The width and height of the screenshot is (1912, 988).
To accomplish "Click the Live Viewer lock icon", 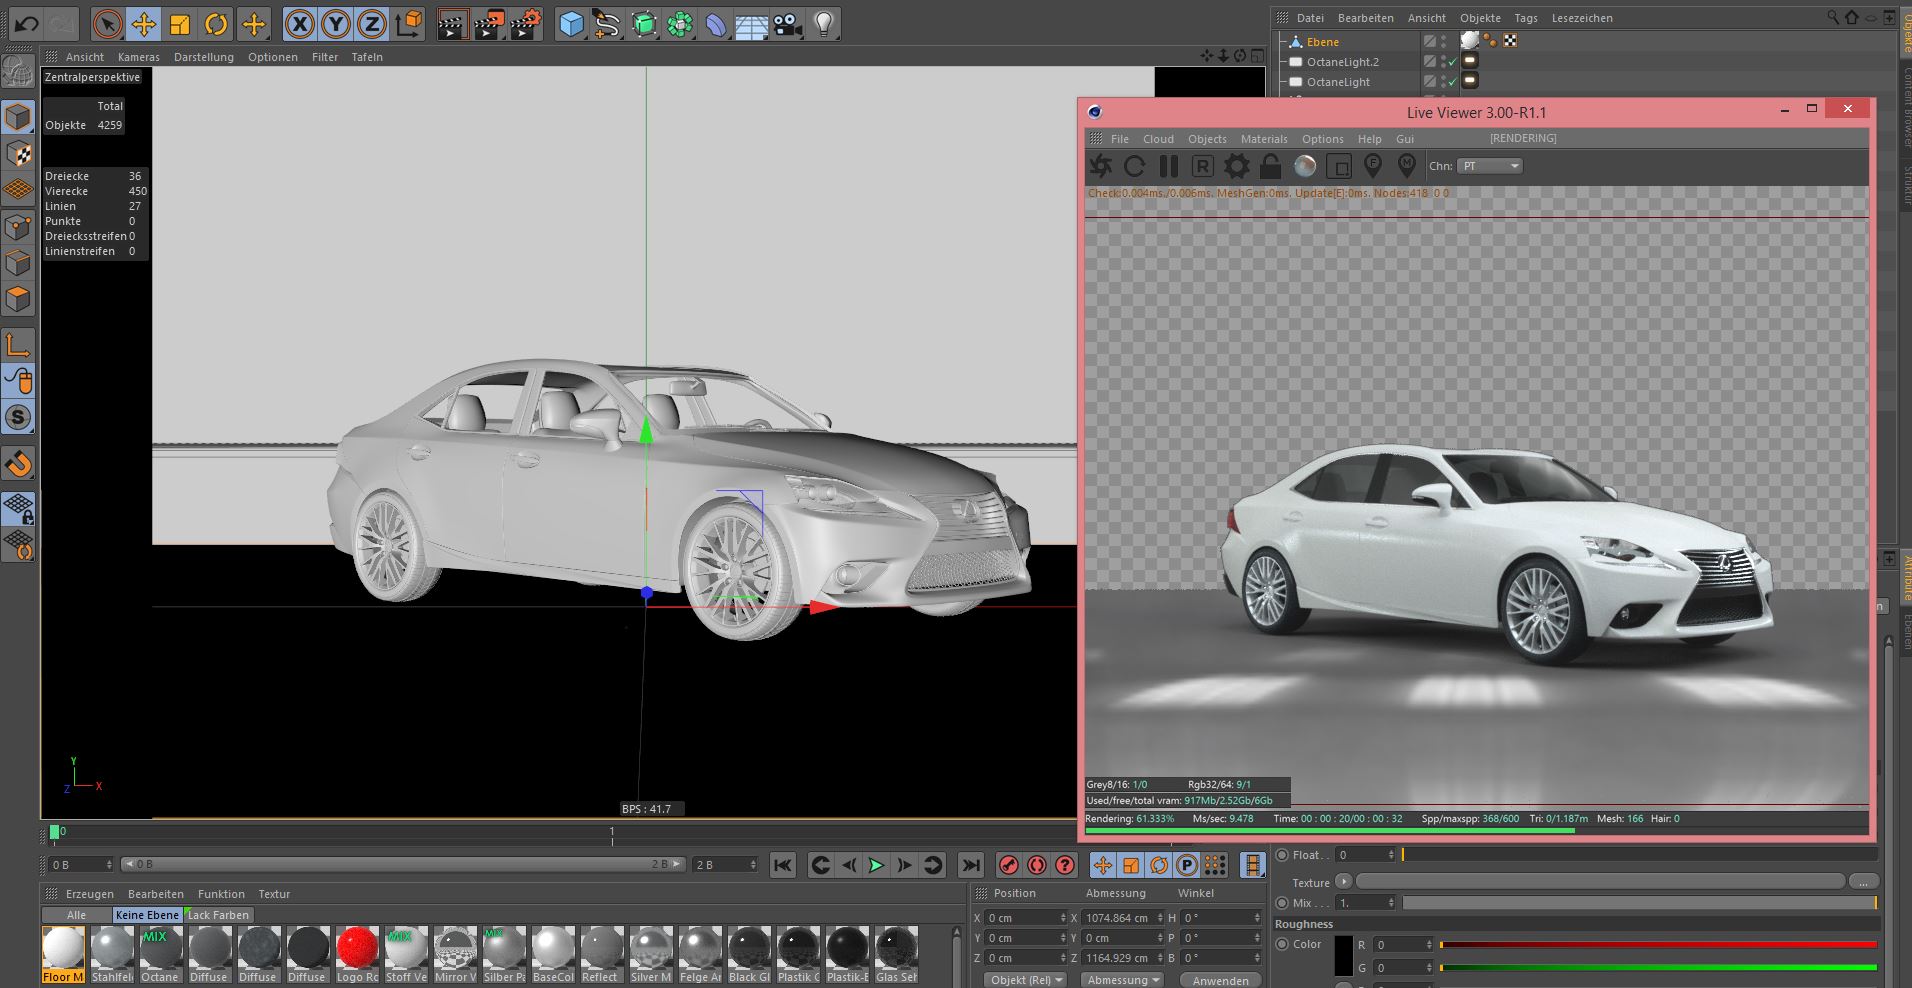I will pos(1270,166).
